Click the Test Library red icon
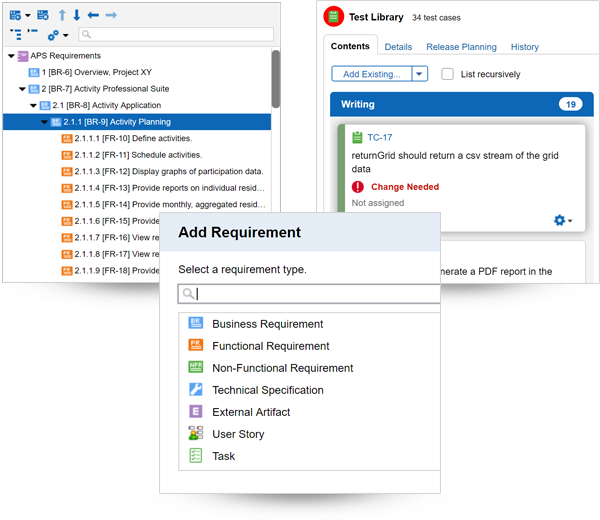Screen dimensions: 600x520 coord(333,16)
